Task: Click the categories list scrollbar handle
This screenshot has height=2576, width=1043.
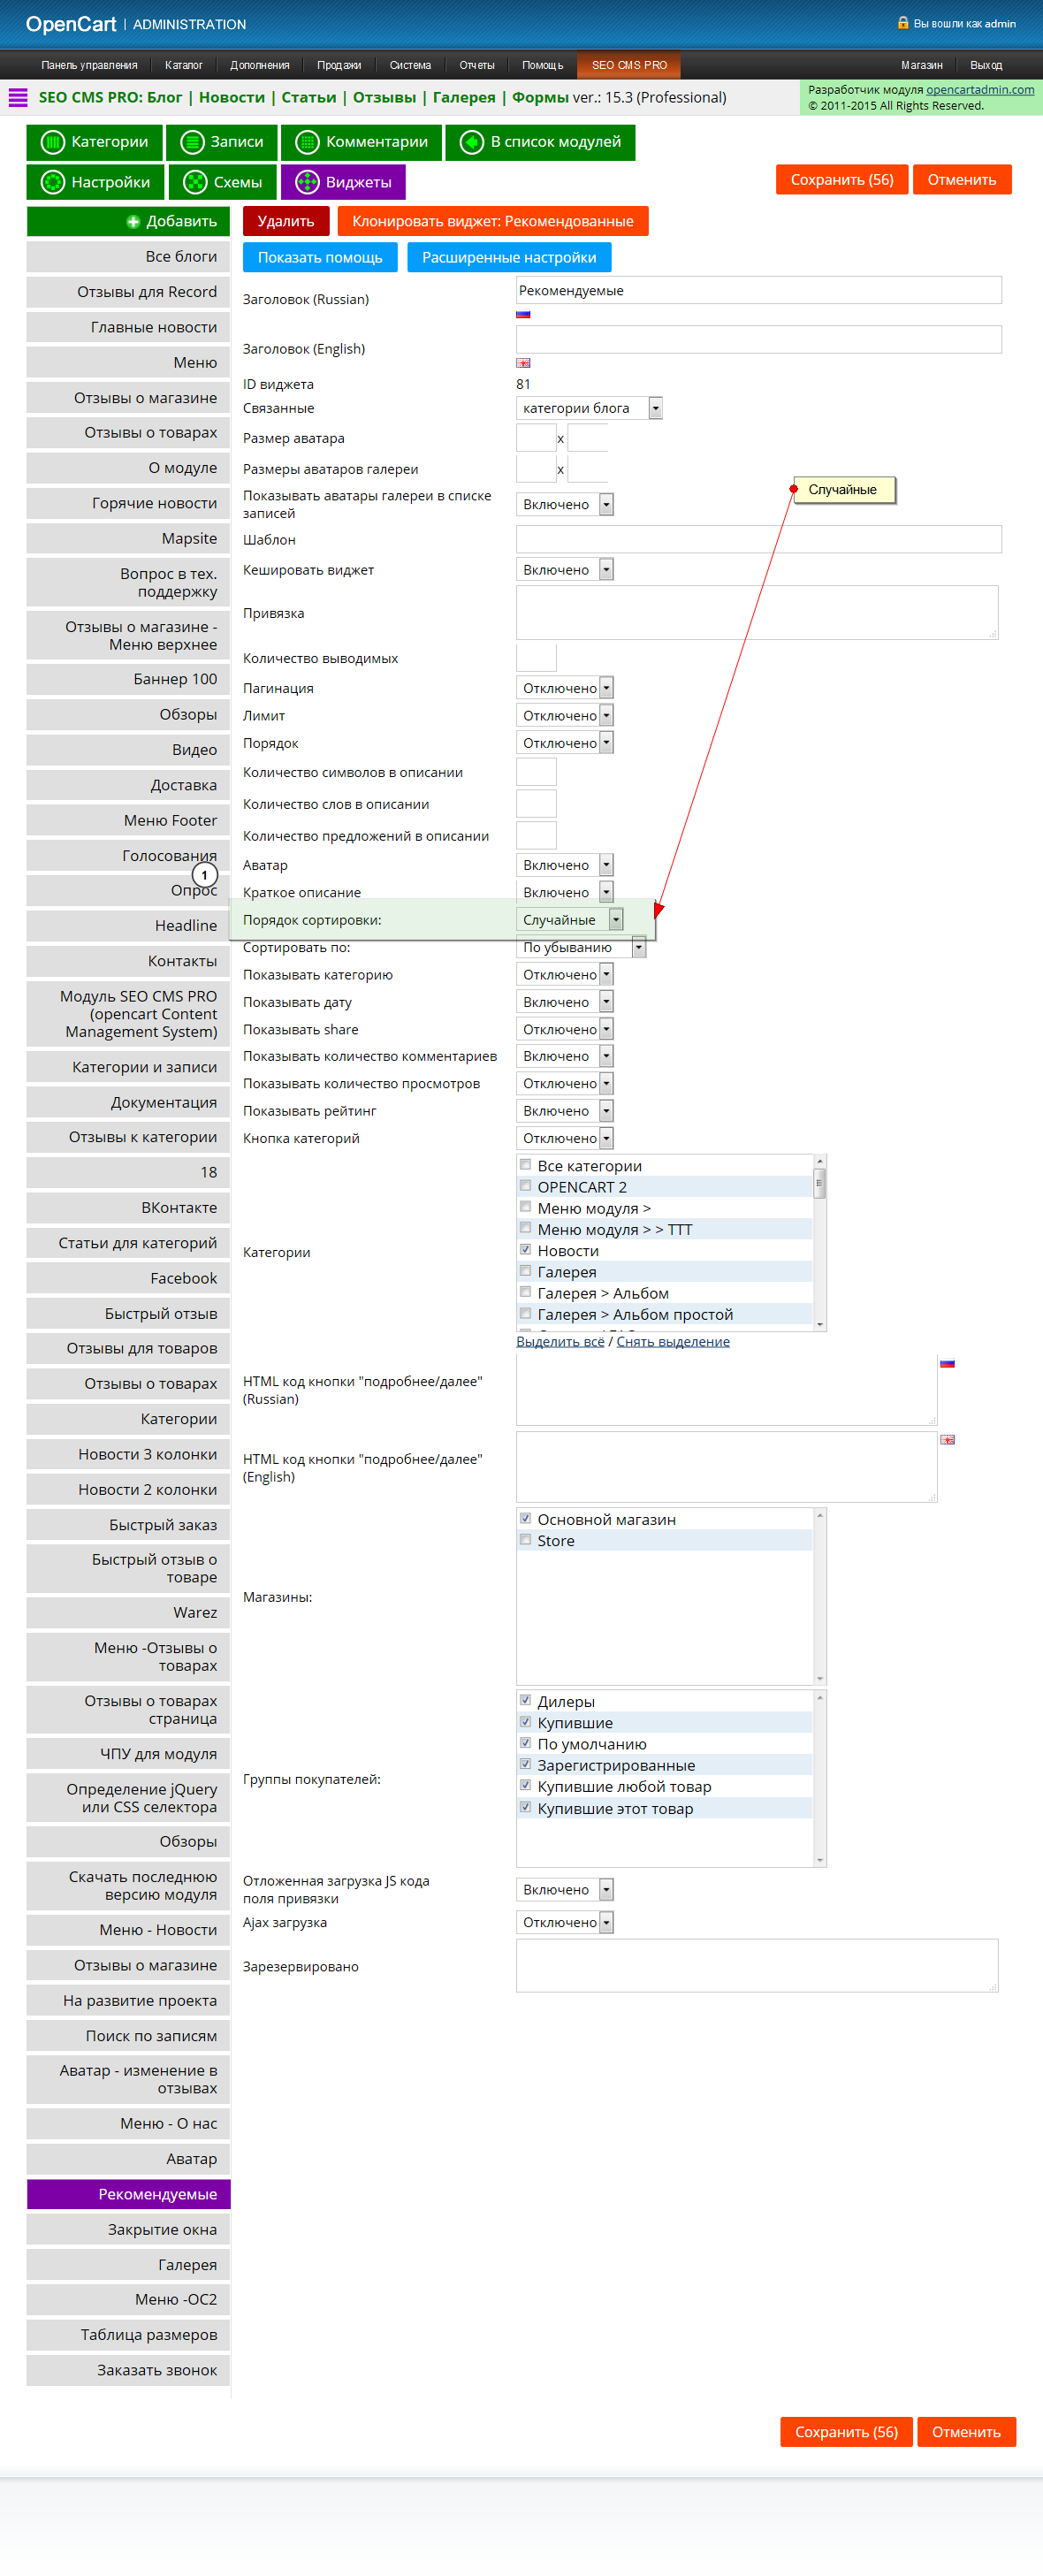Action: click(819, 1185)
